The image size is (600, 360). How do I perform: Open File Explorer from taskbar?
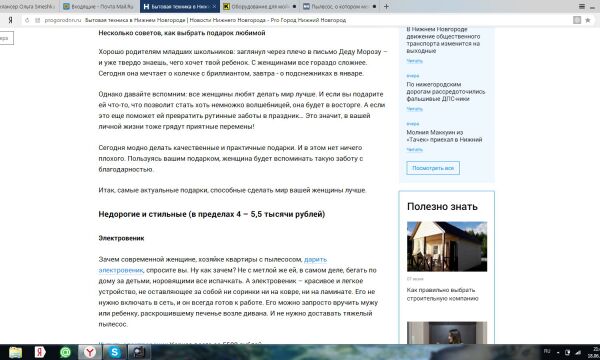point(15,352)
